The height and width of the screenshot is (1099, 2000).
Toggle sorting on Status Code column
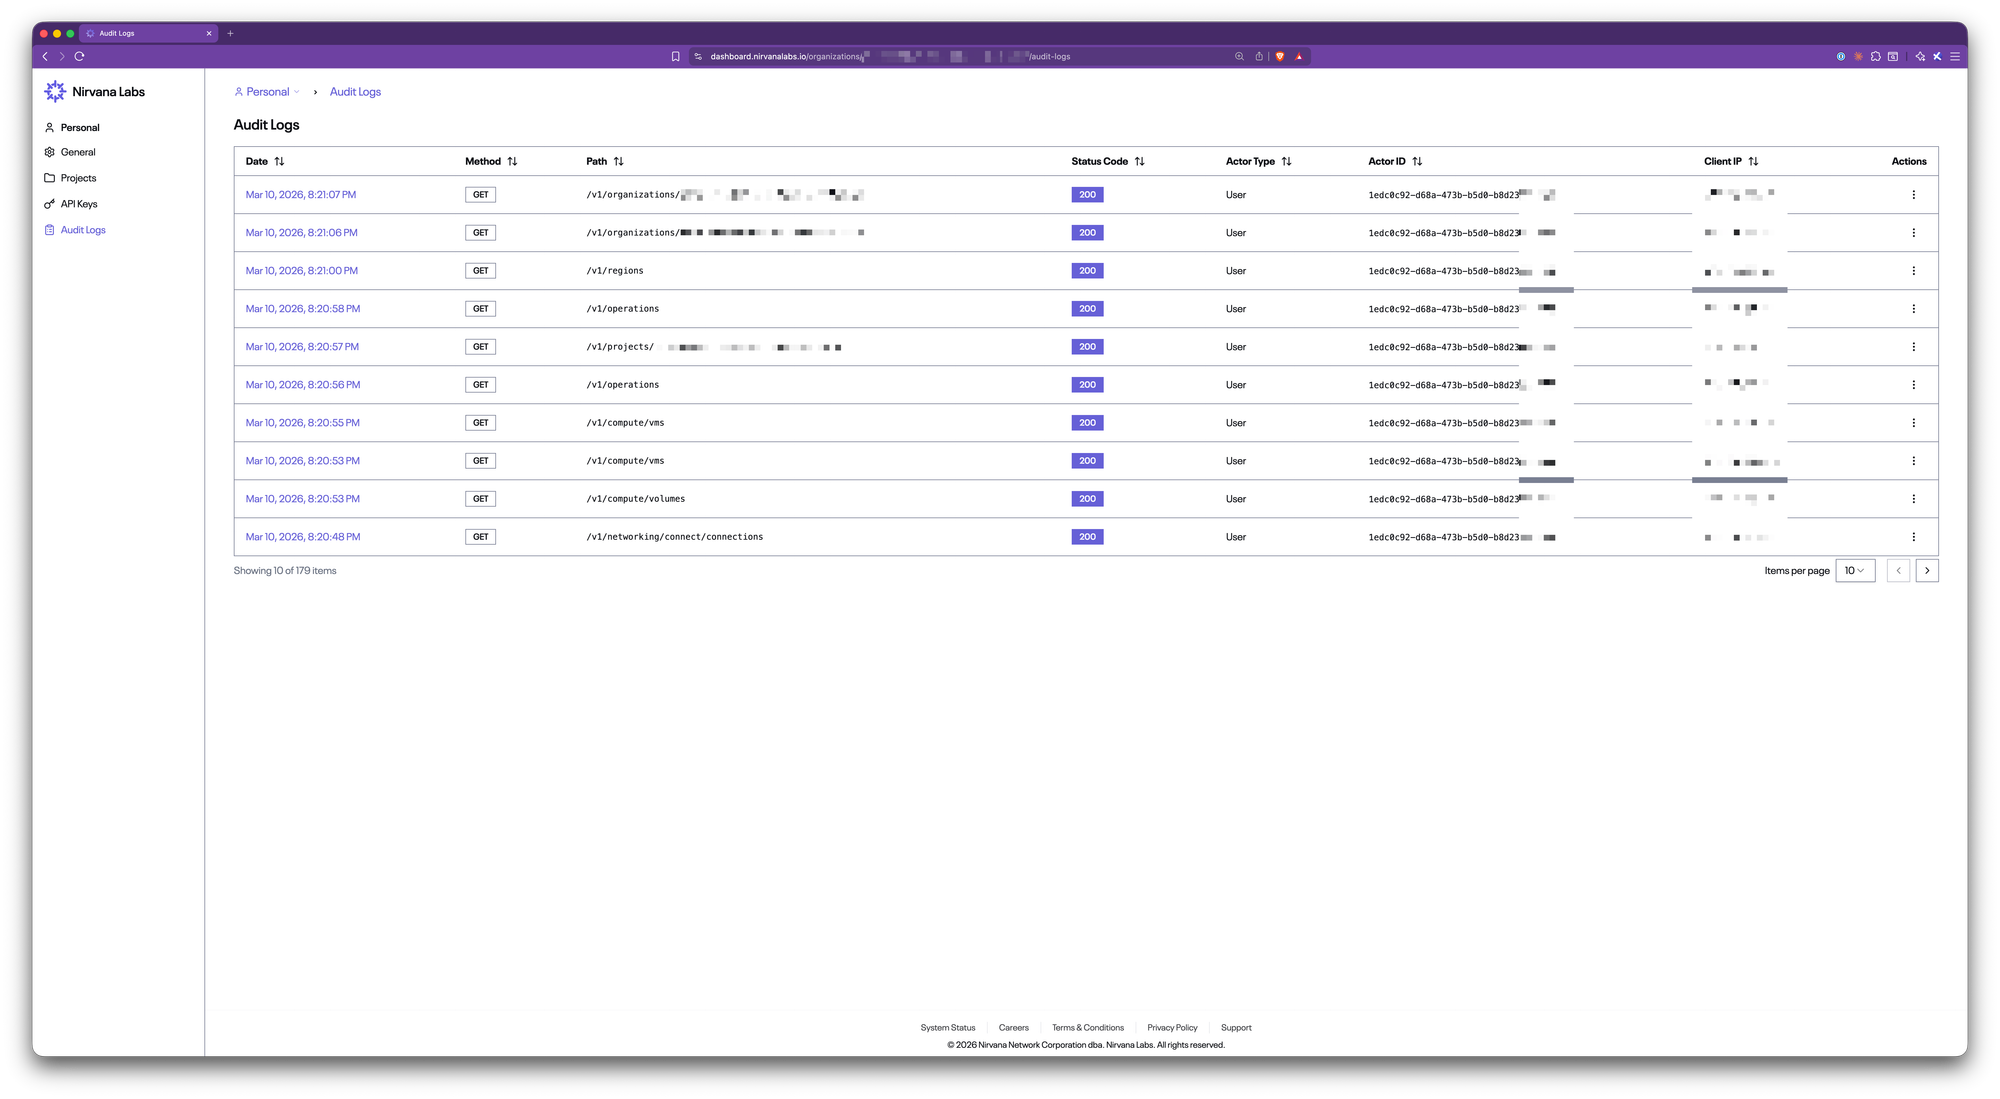[x=1139, y=161]
